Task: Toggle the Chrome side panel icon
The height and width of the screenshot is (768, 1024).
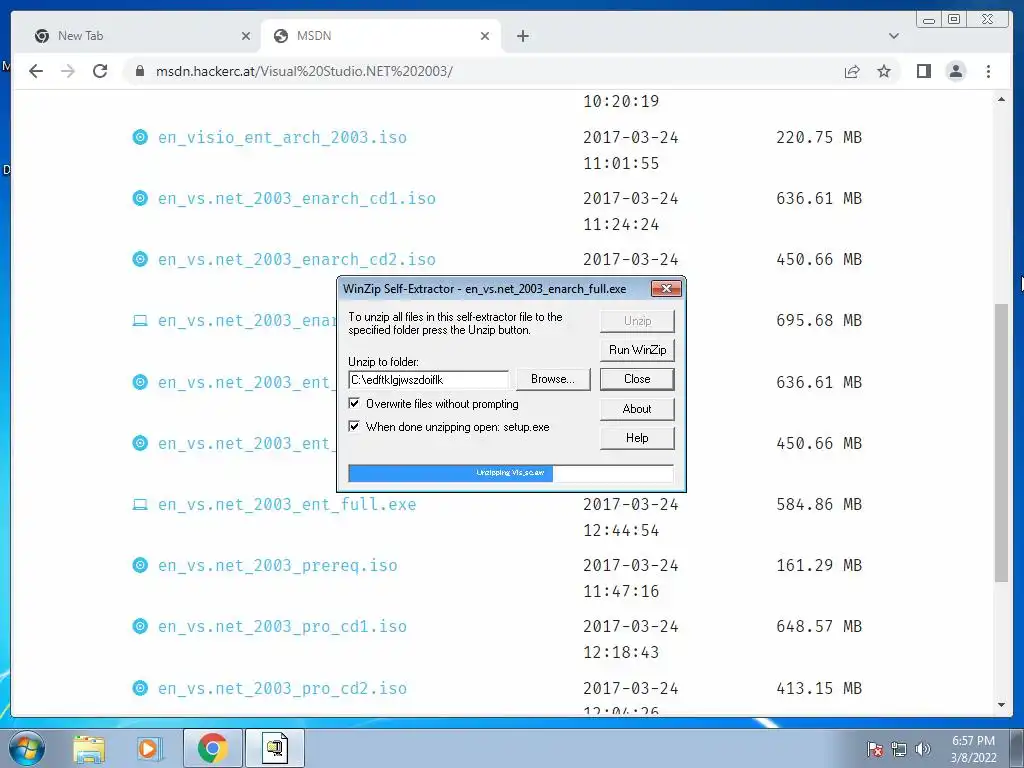Action: 923,71
